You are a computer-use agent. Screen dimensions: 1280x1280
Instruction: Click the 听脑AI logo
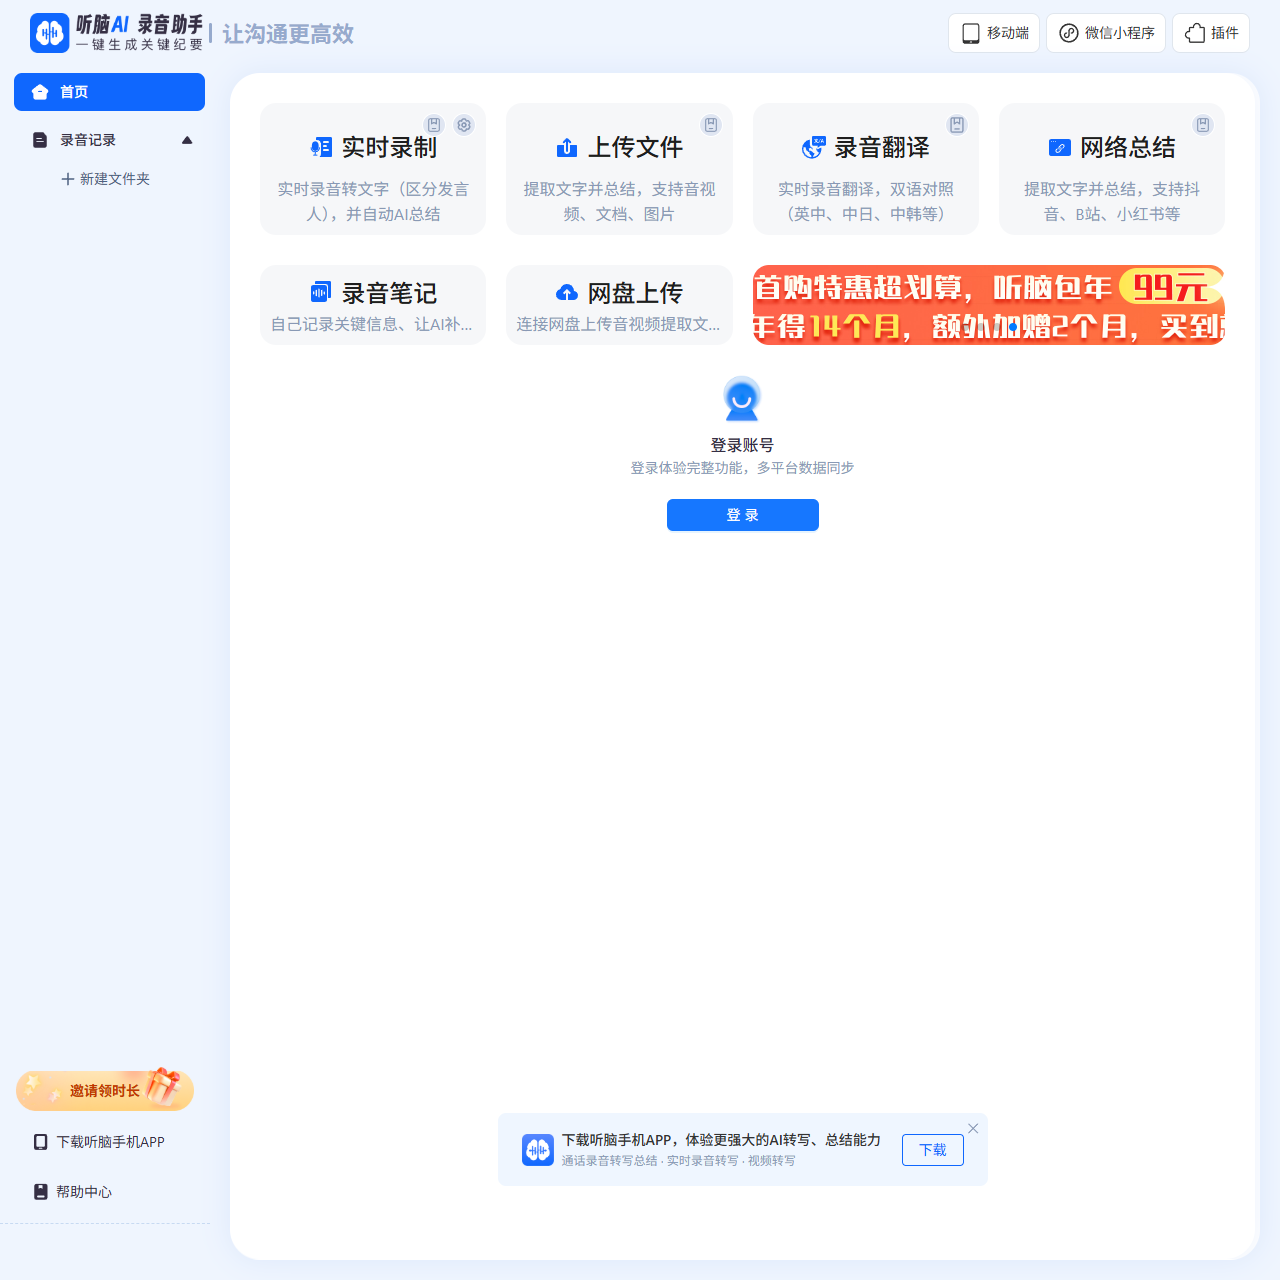click(49, 33)
